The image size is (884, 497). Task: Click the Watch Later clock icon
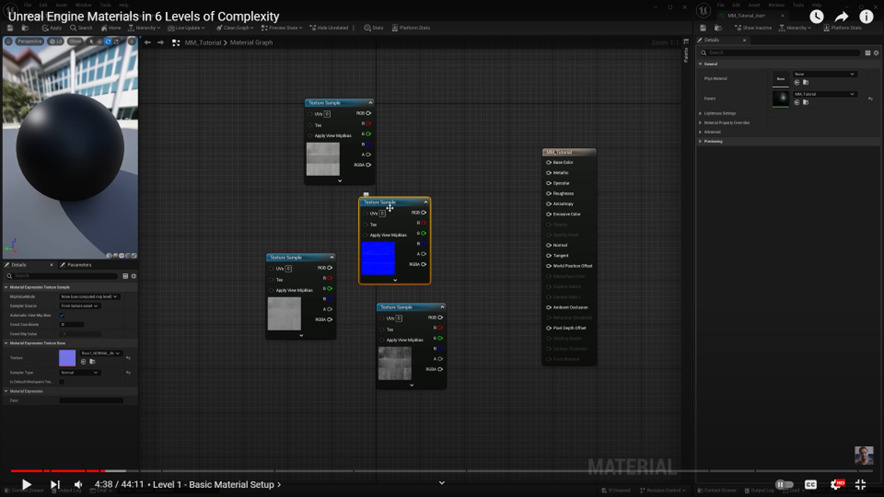[816, 16]
